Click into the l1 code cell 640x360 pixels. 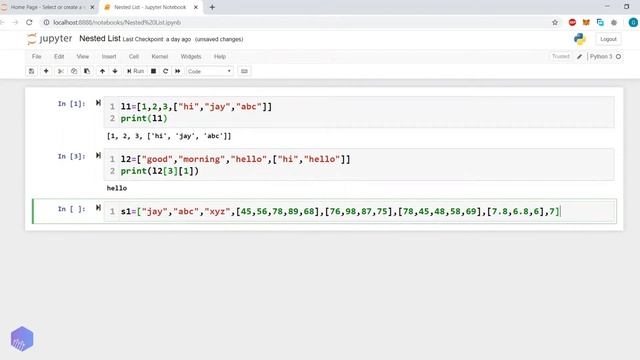tap(359, 112)
